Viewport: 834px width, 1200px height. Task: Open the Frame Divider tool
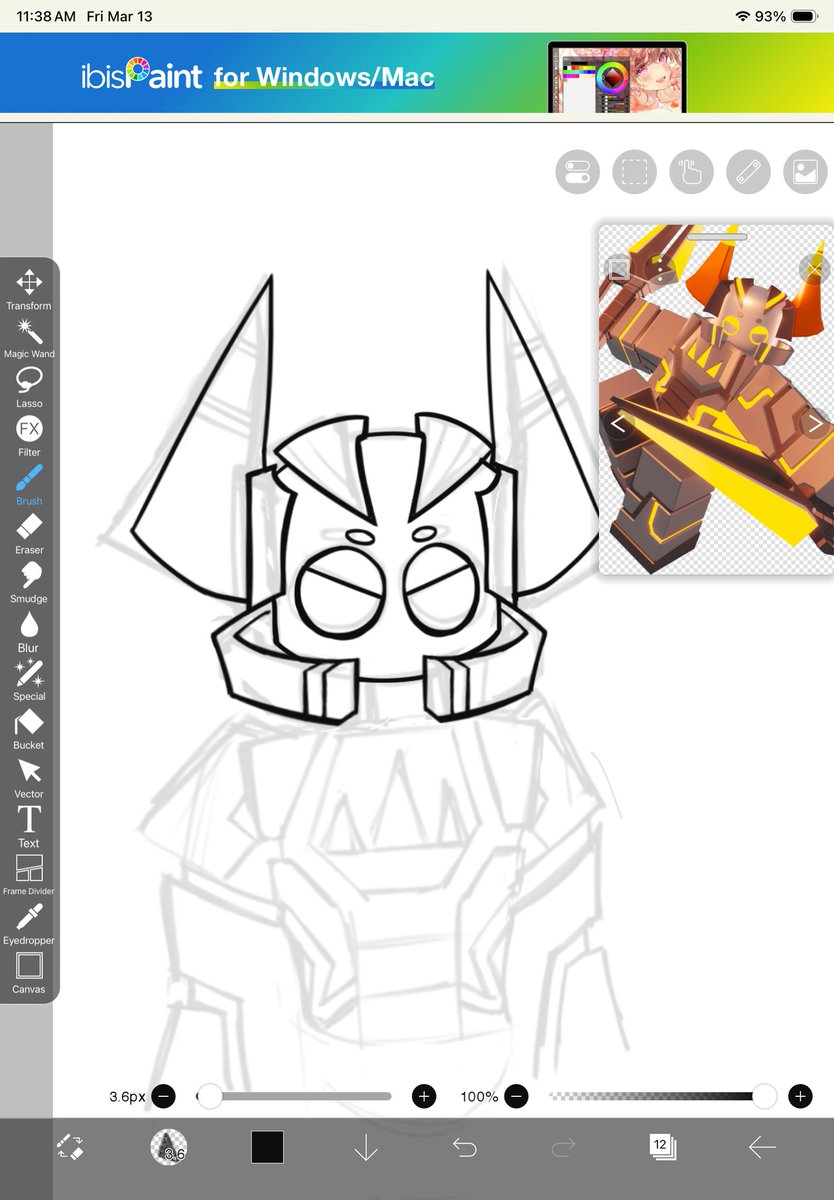29,875
